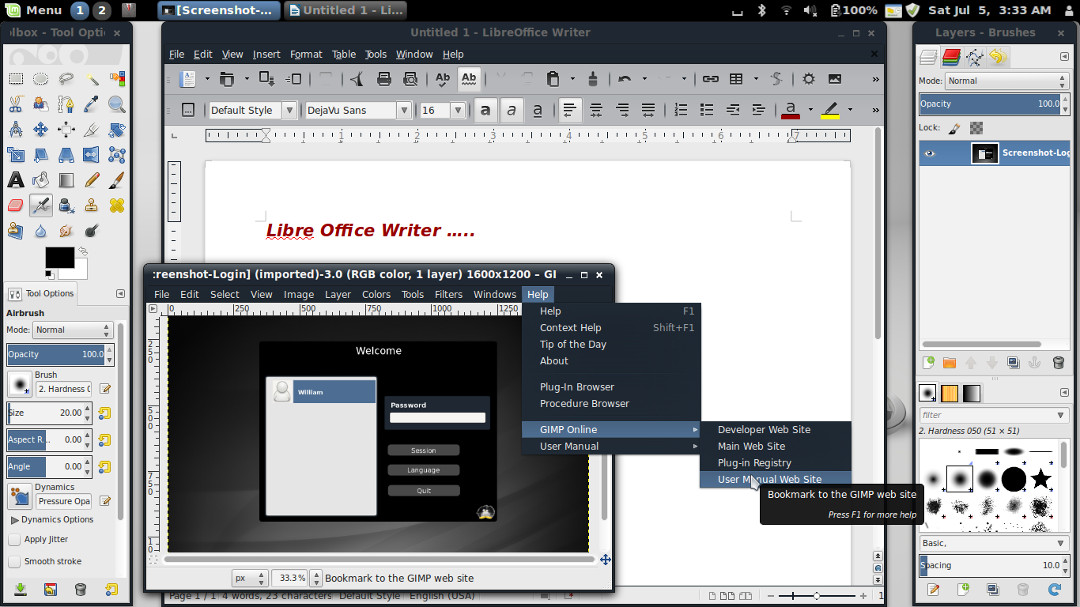Hide the Screenshot-Login layer eye icon
Screen dimensions: 1080x607
[x=930, y=153]
